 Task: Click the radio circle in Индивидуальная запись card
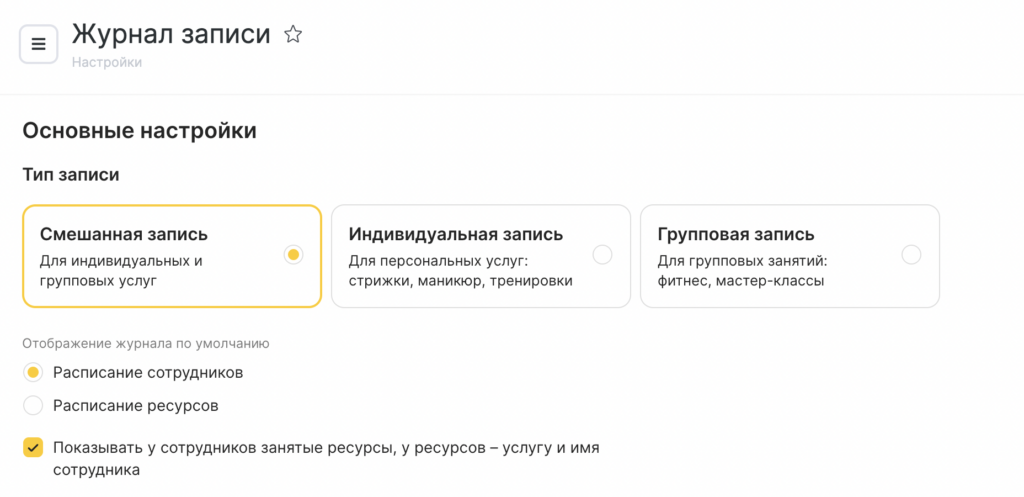click(x=602, y=255)
